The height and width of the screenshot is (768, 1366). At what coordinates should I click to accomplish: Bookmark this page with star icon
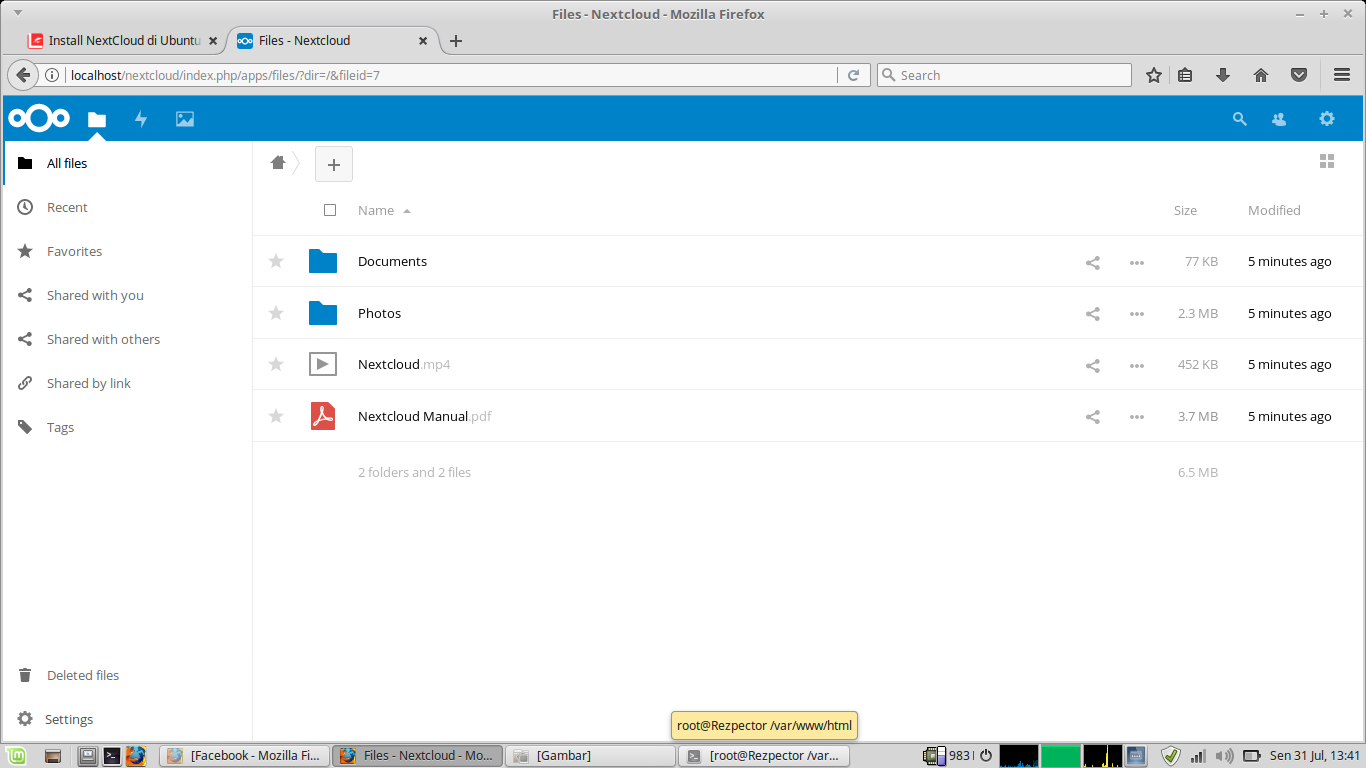point(1154,75)
